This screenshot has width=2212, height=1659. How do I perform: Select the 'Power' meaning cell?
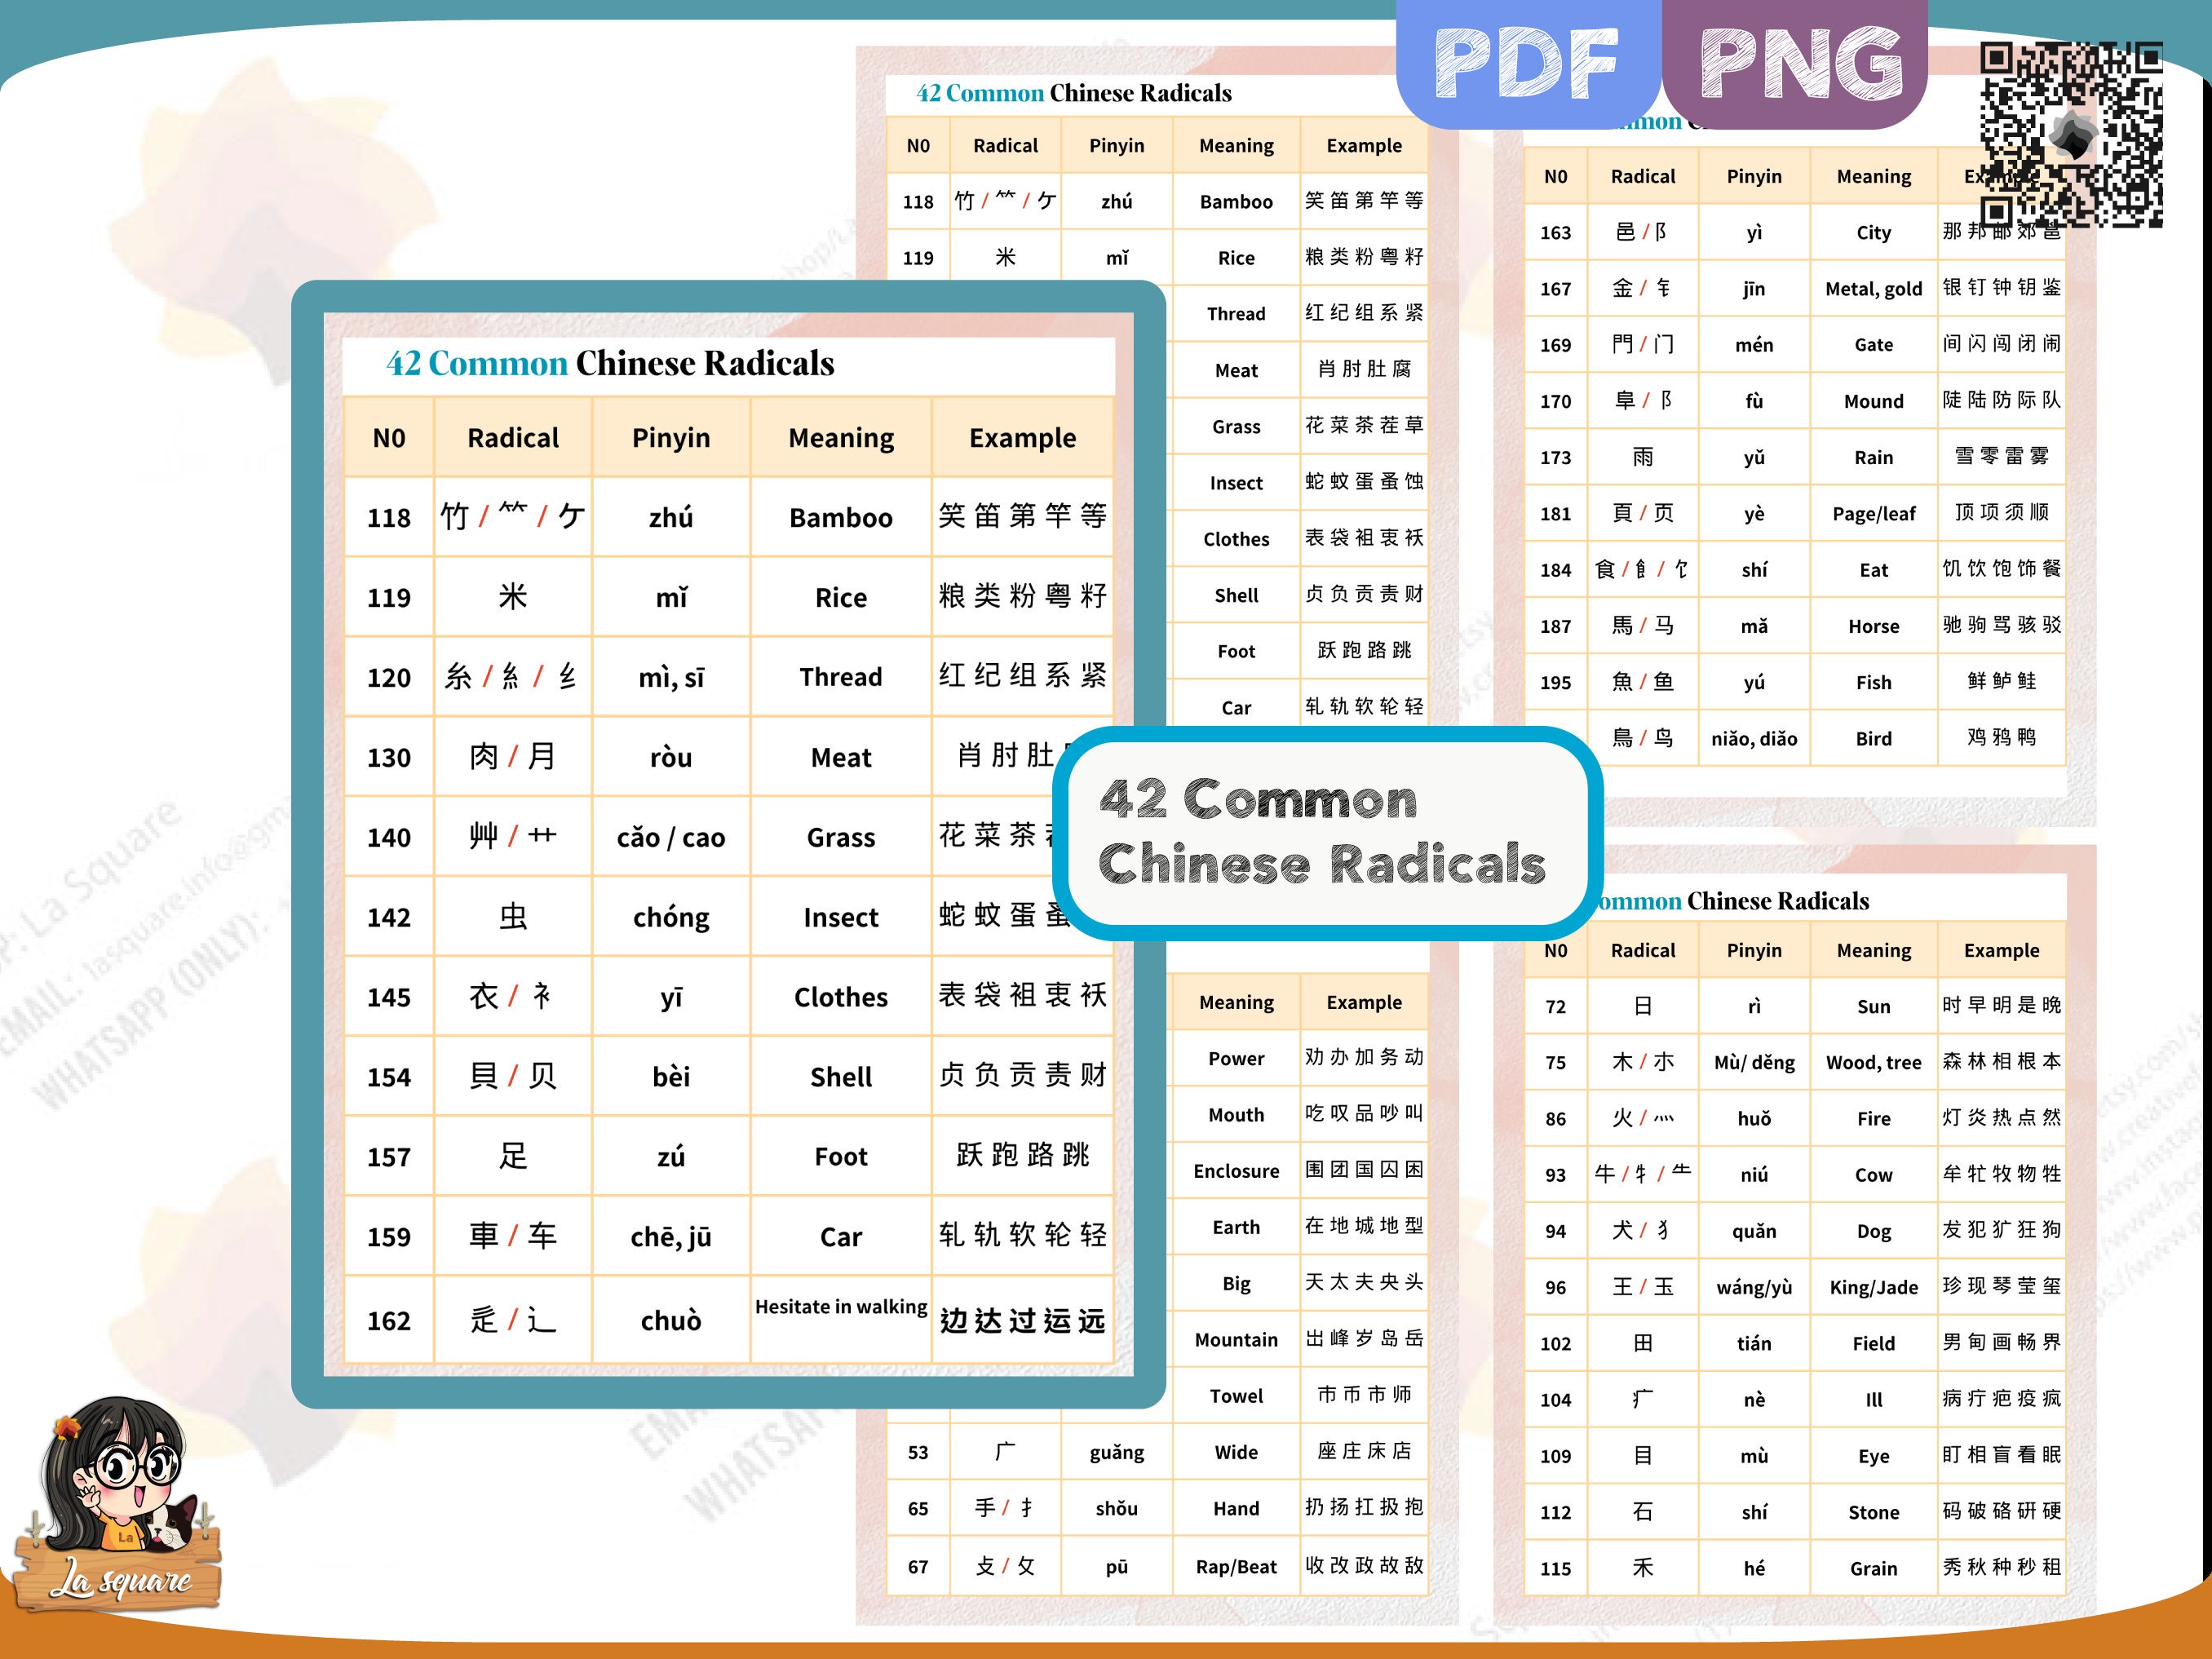click(1236, 1058)
